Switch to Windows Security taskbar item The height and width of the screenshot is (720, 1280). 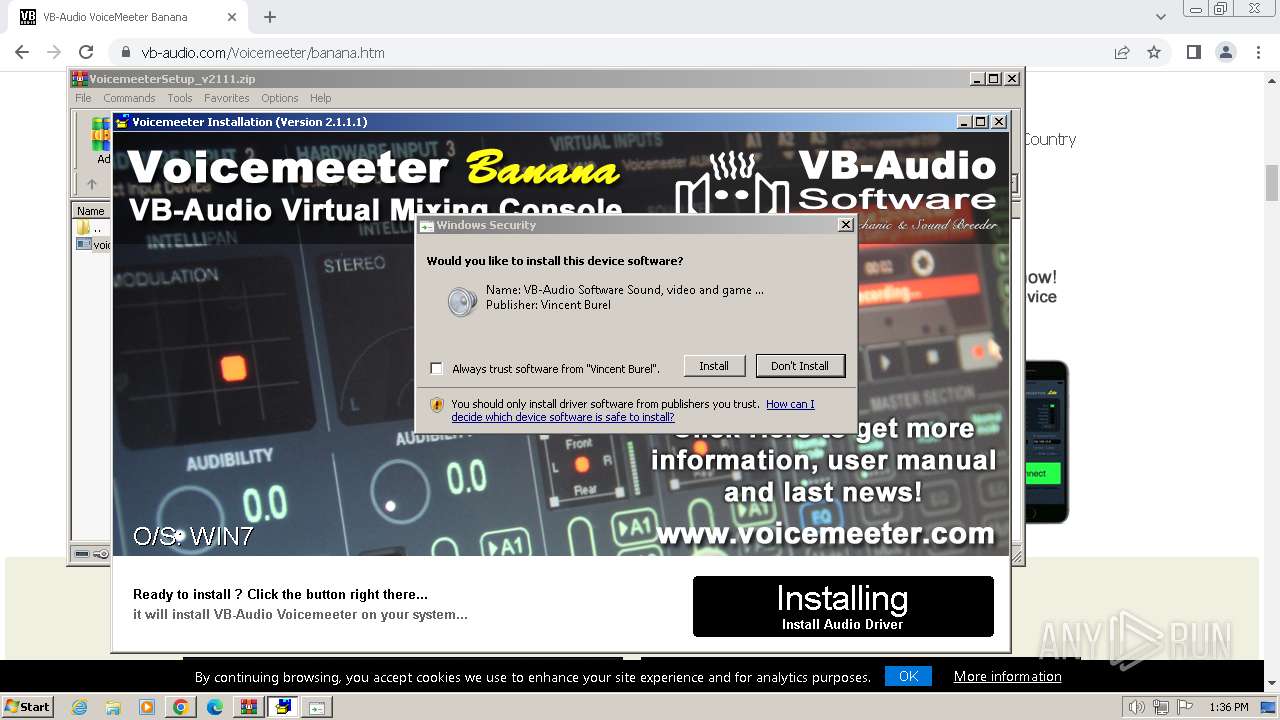[x=317, y=707]
